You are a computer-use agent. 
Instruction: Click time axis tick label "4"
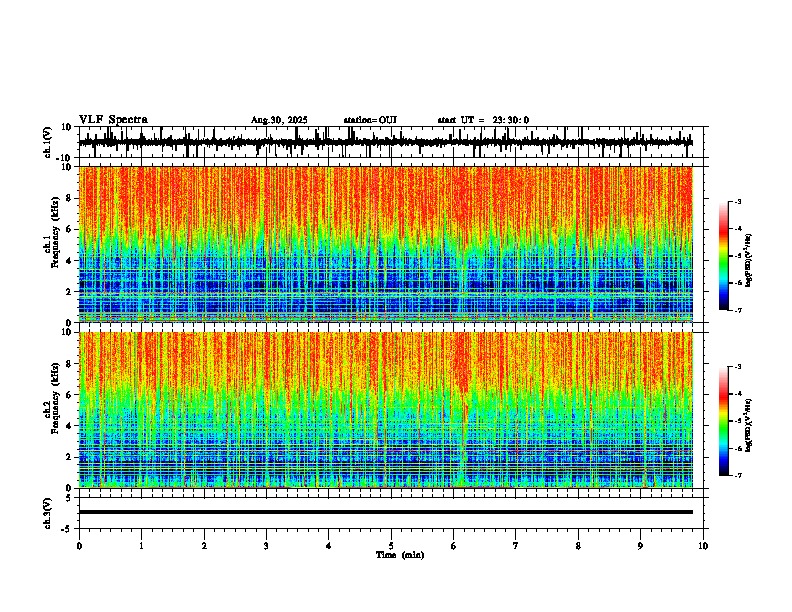329,546
